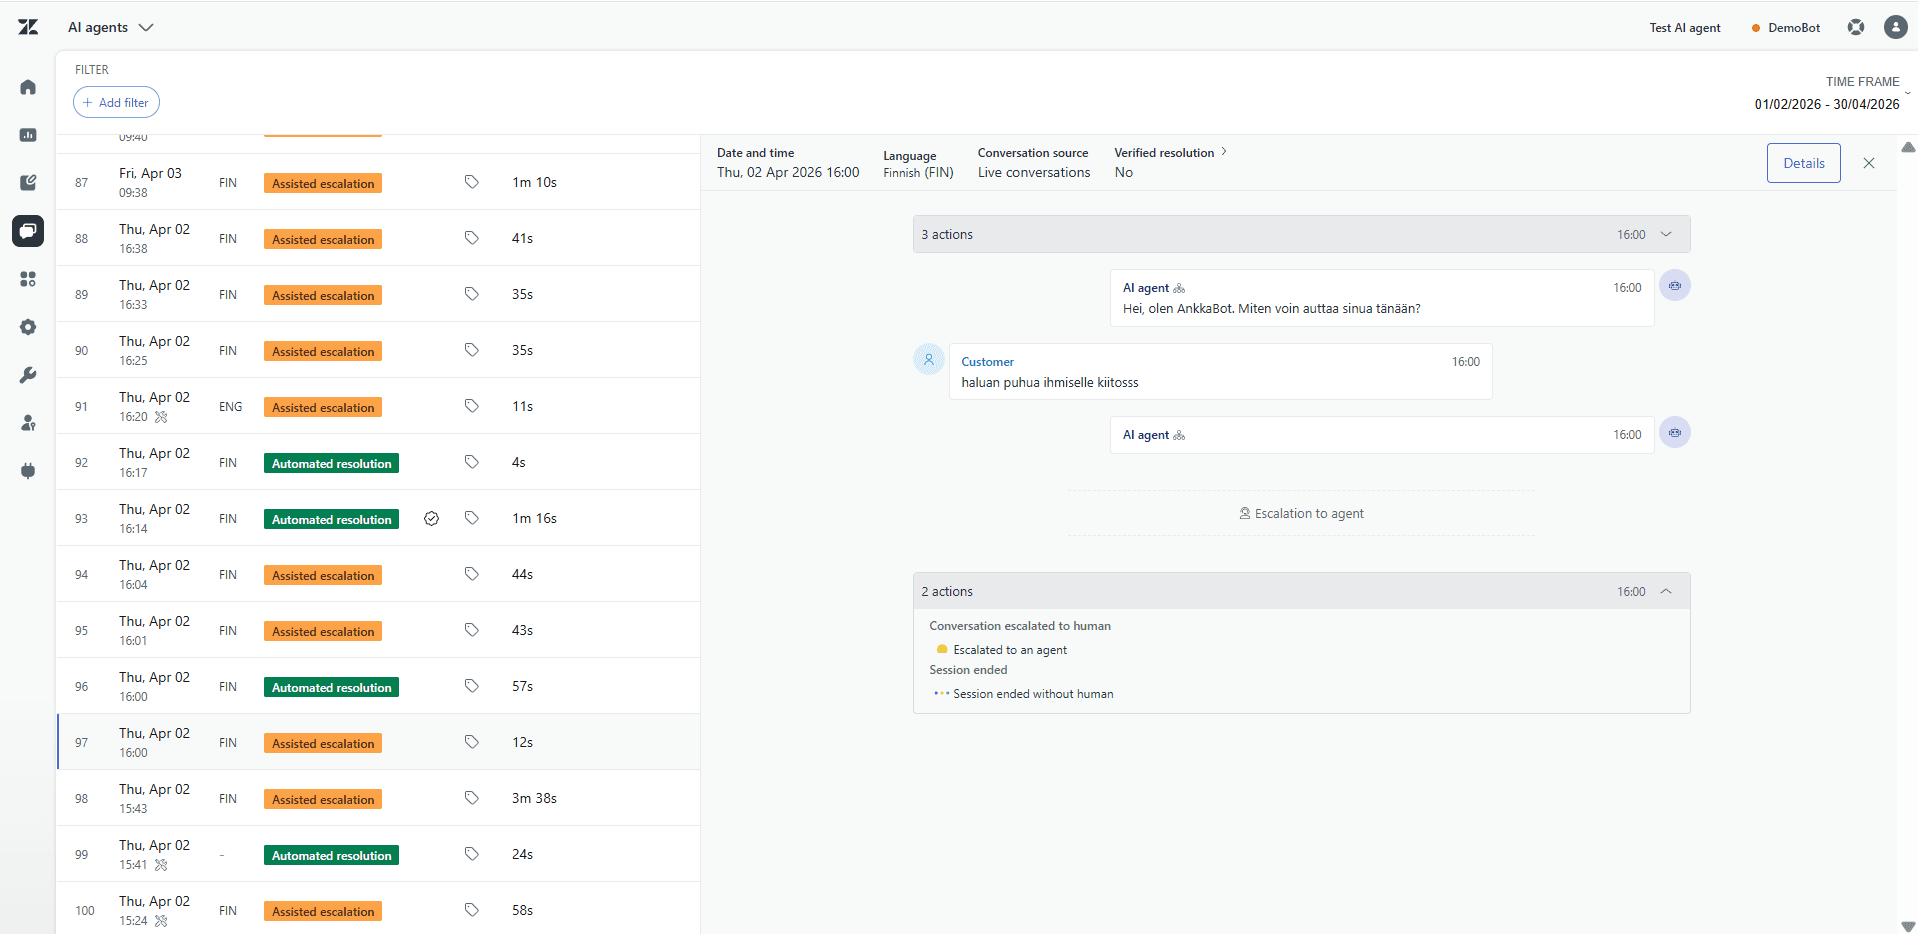Open the wrench tools sidebar icon

click(x=28, y=375)
